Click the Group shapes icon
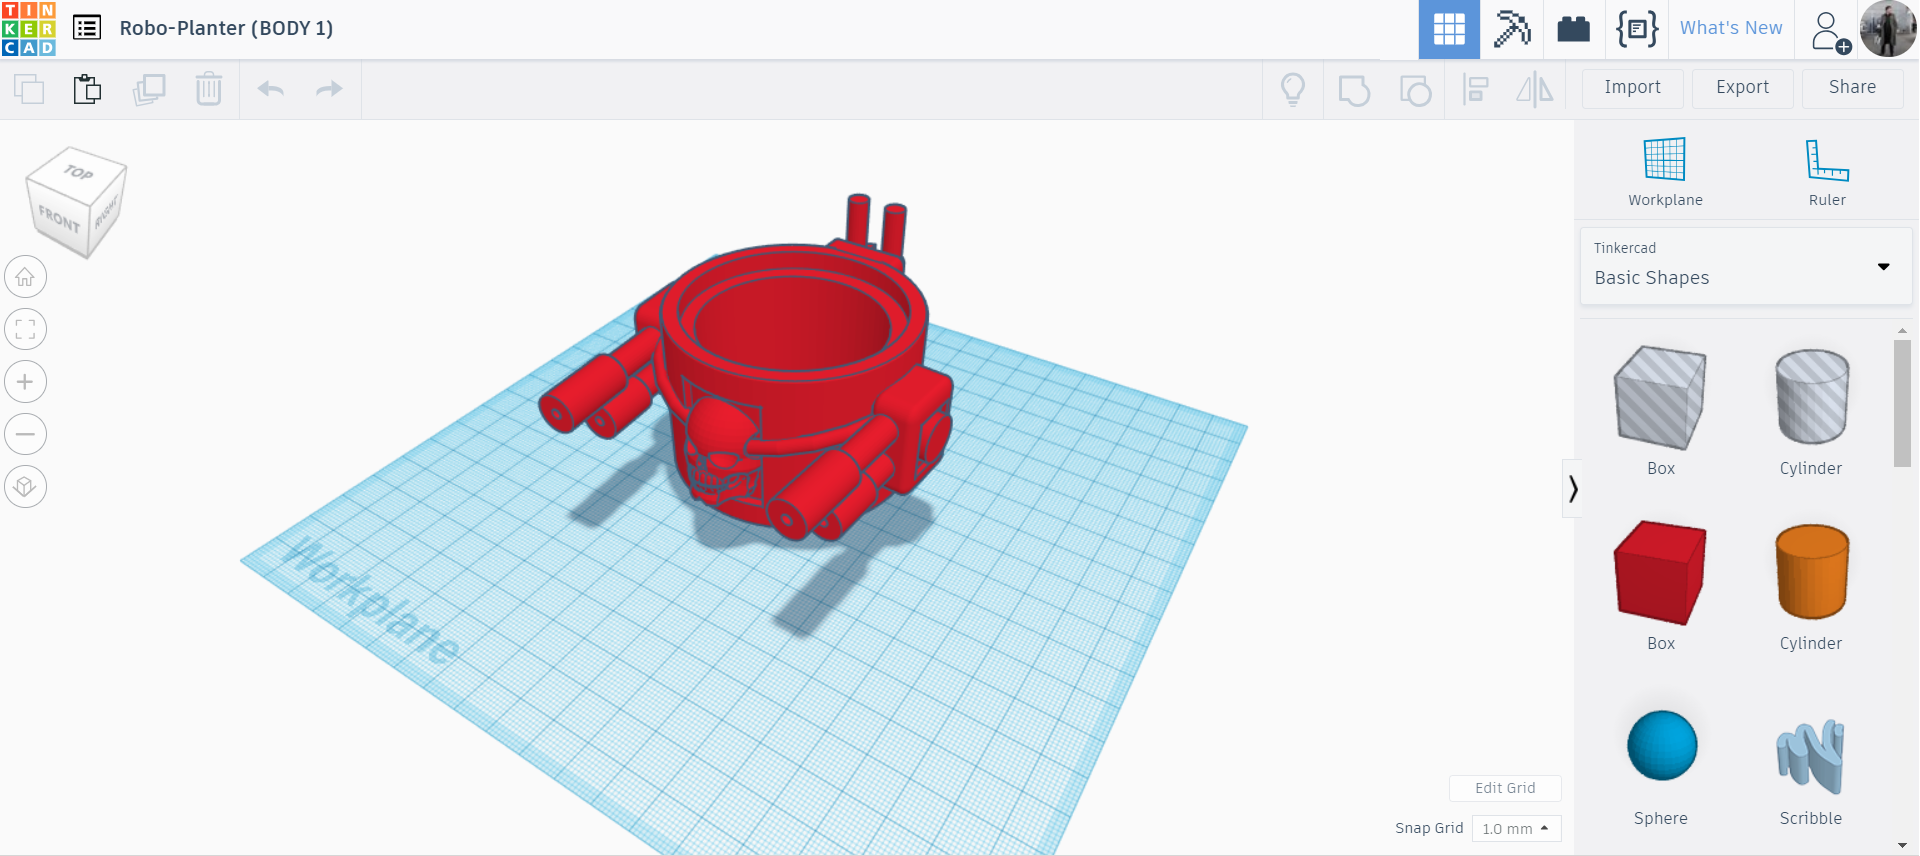This screenshot has width=1920, height=856. [1354, 90]
